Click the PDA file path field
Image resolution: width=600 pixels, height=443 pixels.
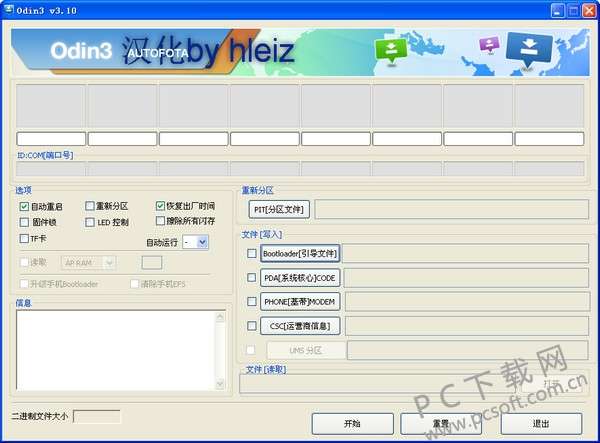466,278
